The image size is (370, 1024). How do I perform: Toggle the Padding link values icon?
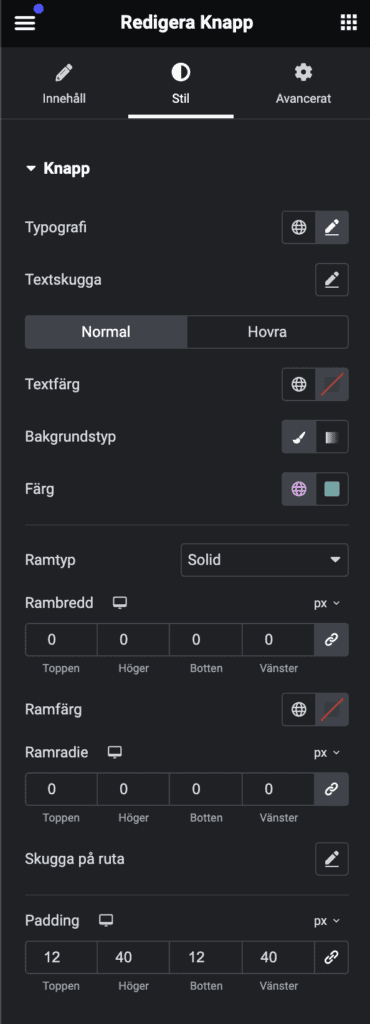[x=331, y=957]
